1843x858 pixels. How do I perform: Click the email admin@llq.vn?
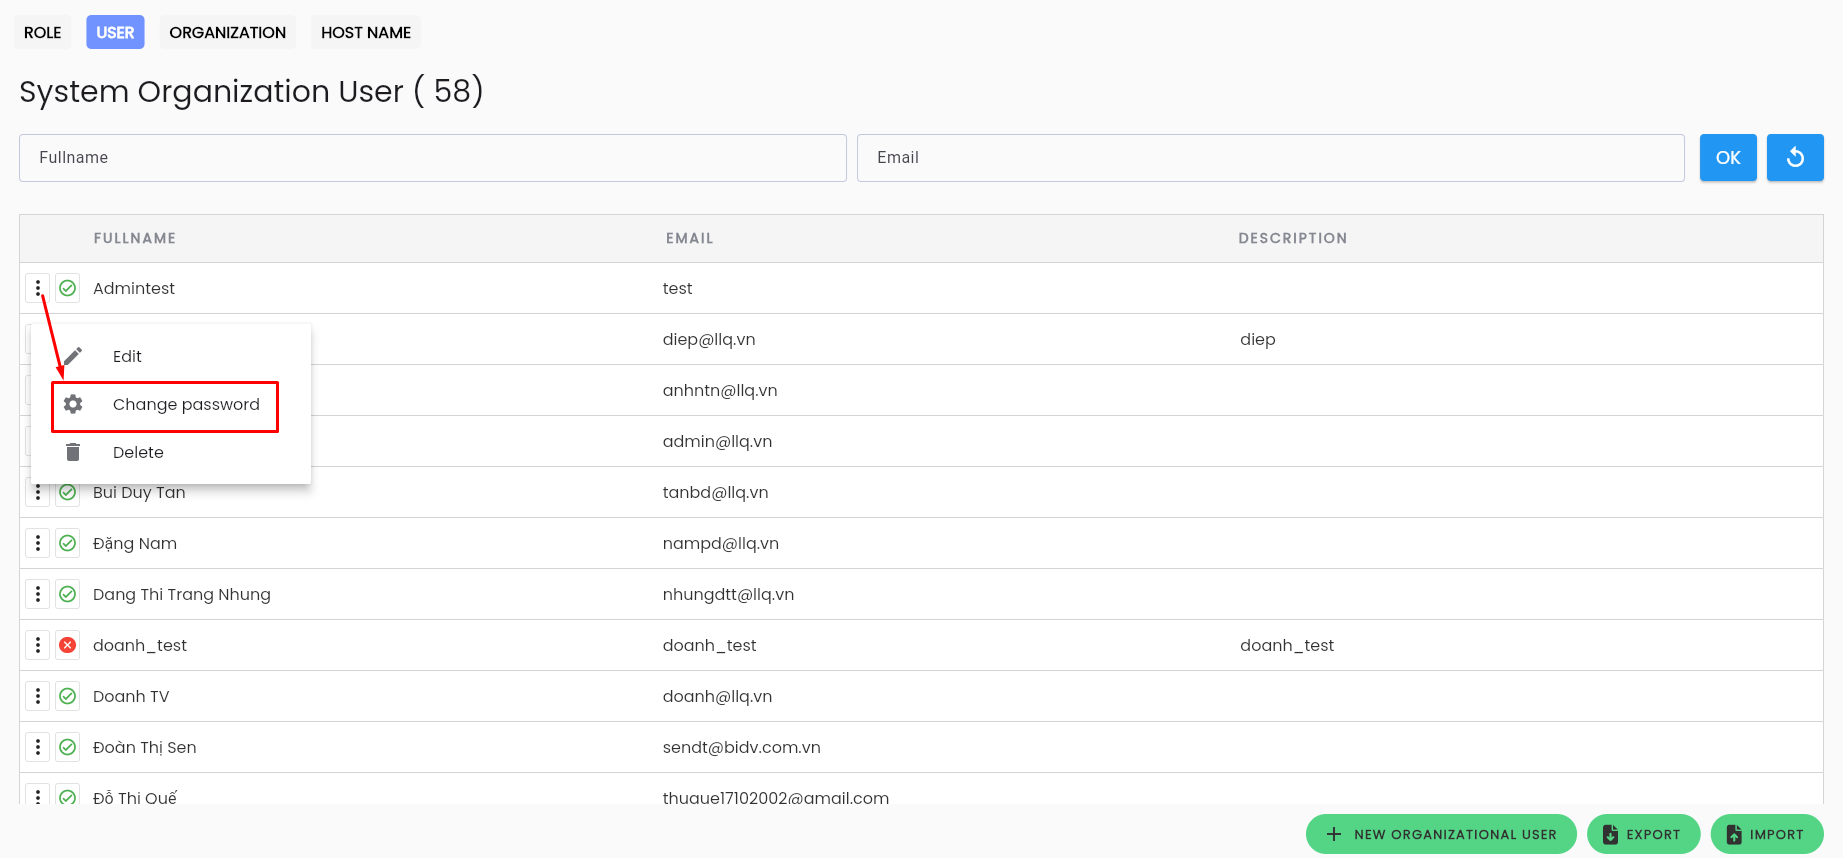coord(717,441)
